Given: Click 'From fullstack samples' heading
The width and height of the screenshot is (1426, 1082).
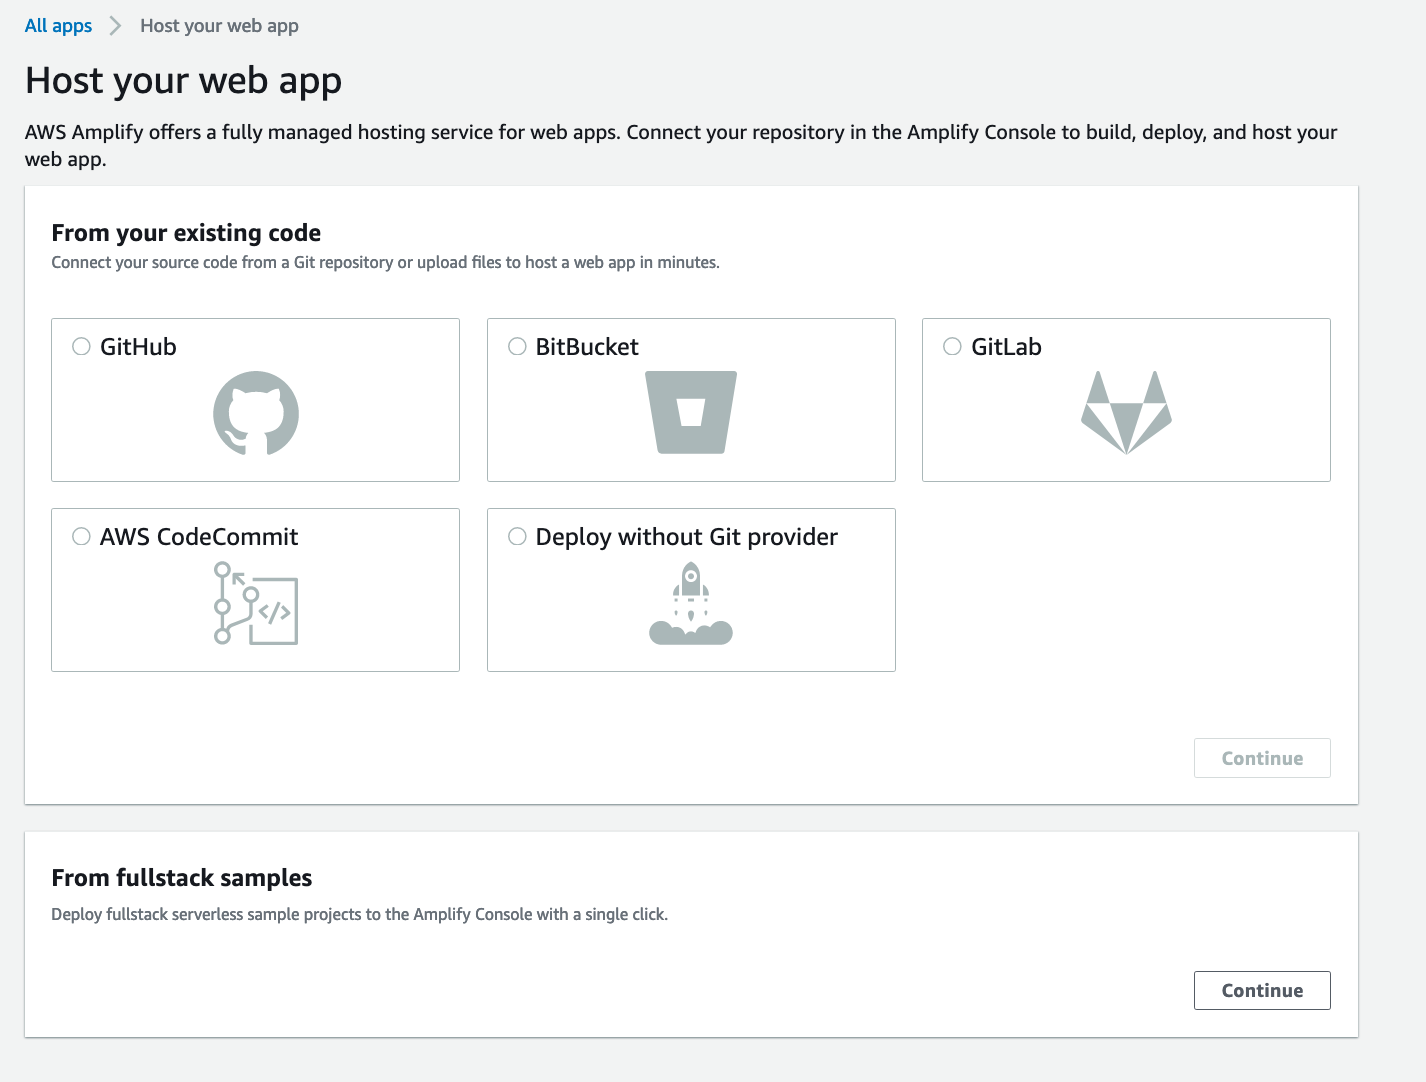Looking at the screenshot, I should (x=182, y=878).
